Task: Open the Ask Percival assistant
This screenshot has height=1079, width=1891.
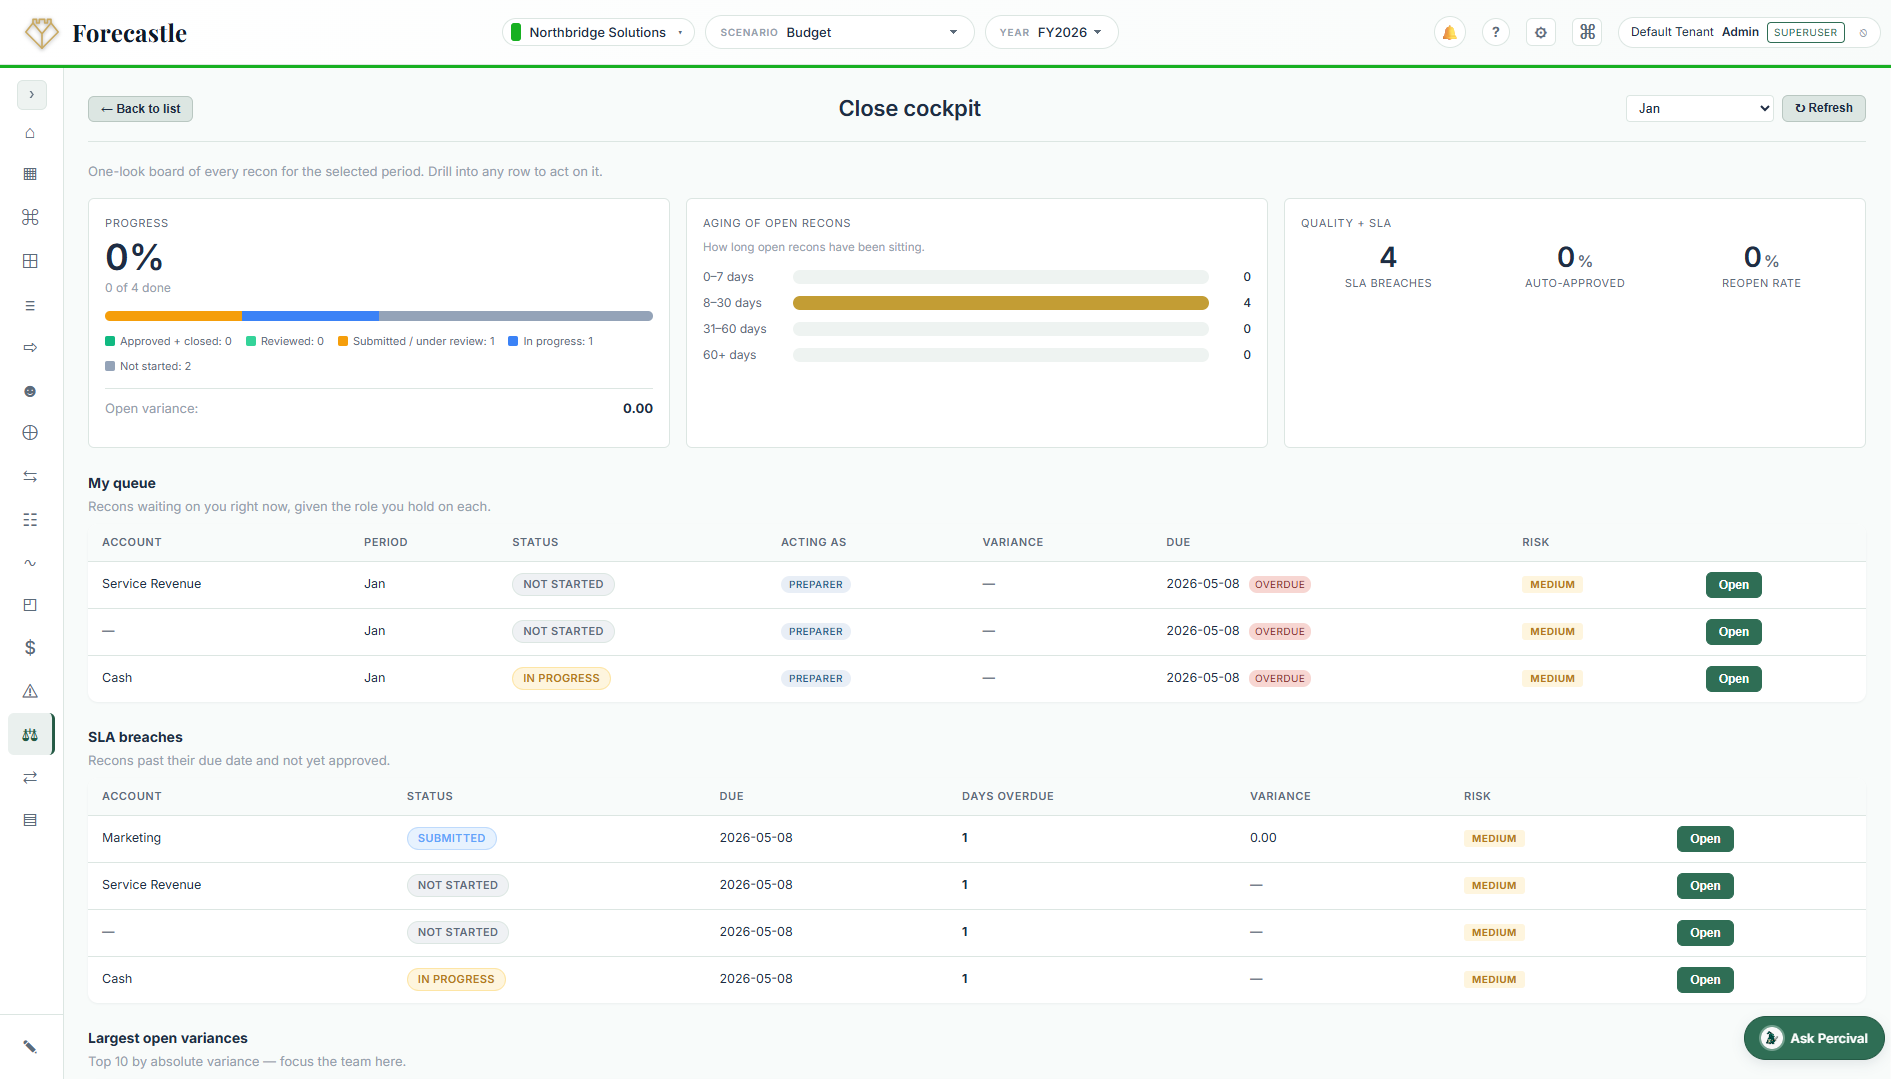Action: pos(1814,1038)
